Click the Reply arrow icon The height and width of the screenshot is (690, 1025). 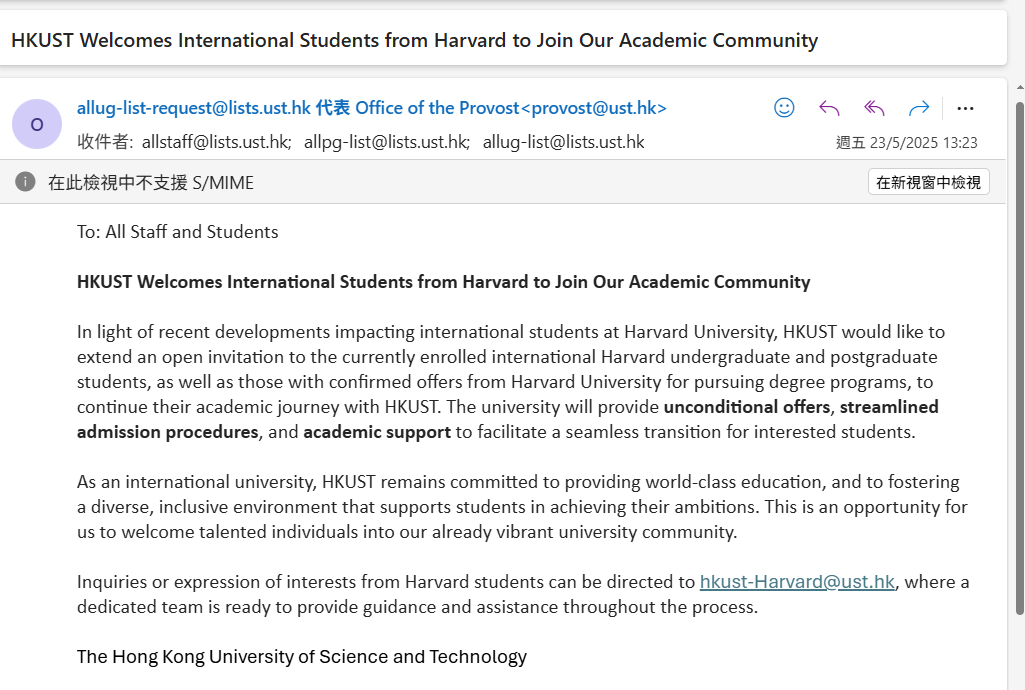829,108
